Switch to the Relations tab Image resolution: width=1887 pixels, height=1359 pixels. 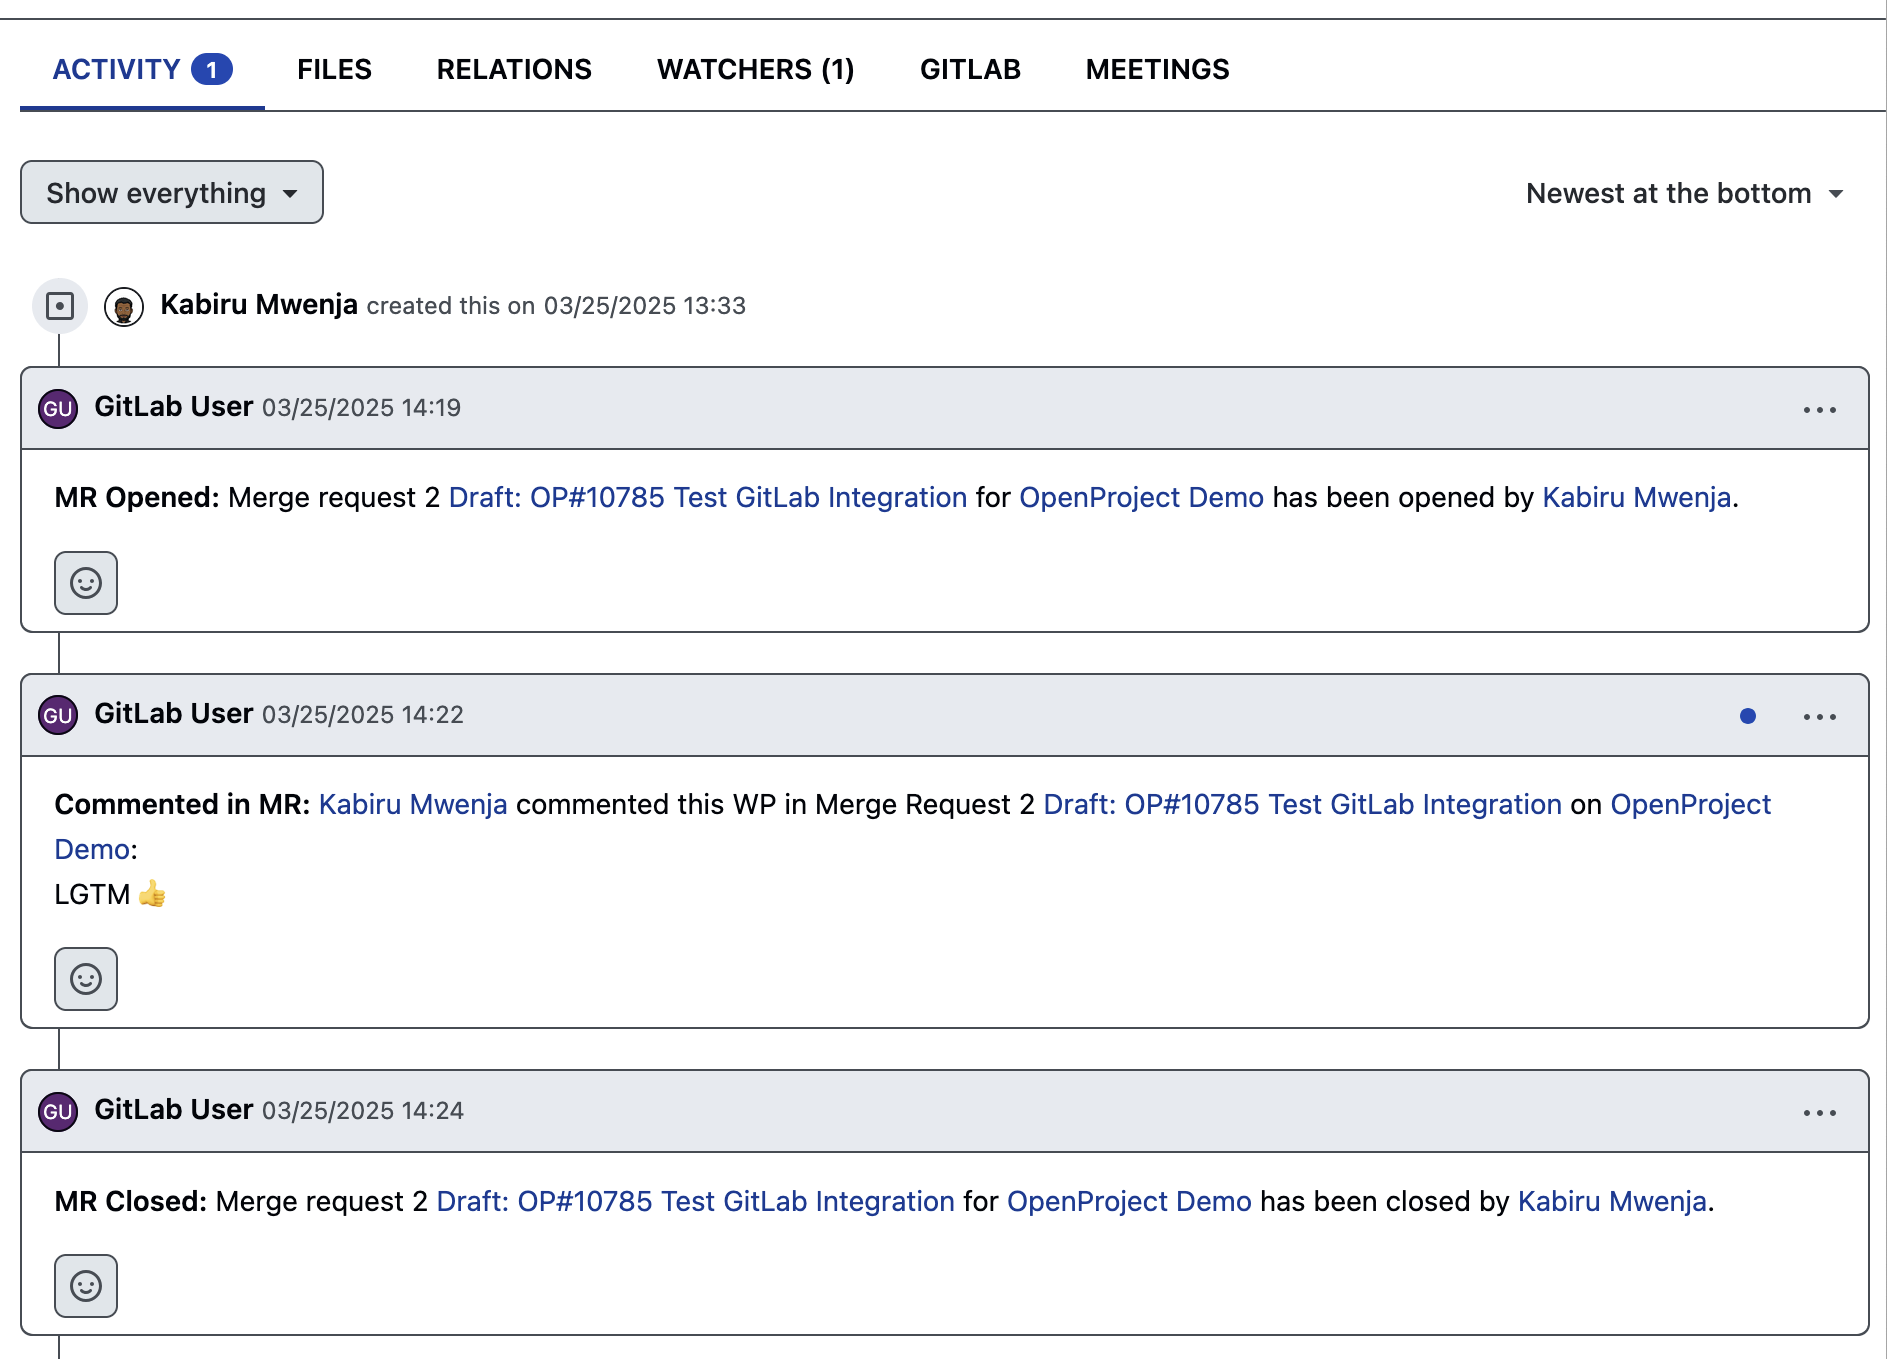click(514, 69)
